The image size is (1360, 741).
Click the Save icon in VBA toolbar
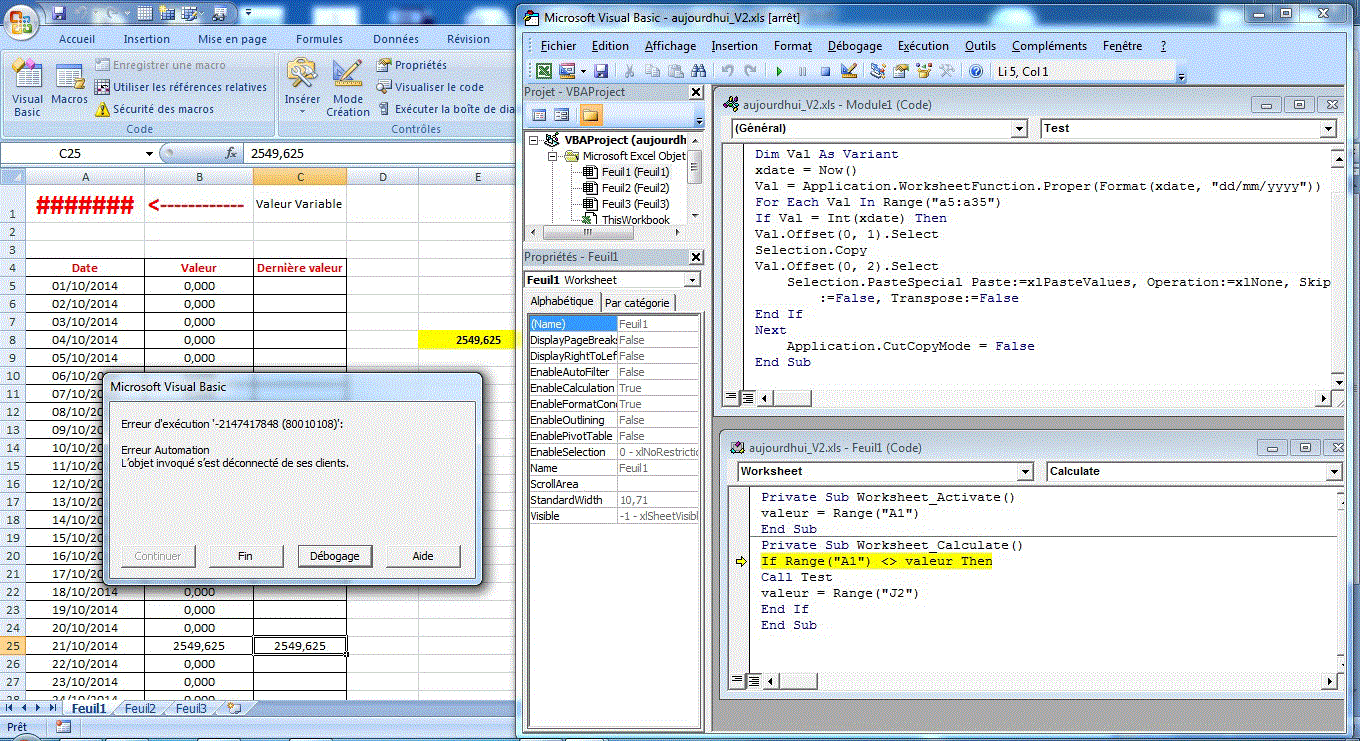tap(601, 72)
